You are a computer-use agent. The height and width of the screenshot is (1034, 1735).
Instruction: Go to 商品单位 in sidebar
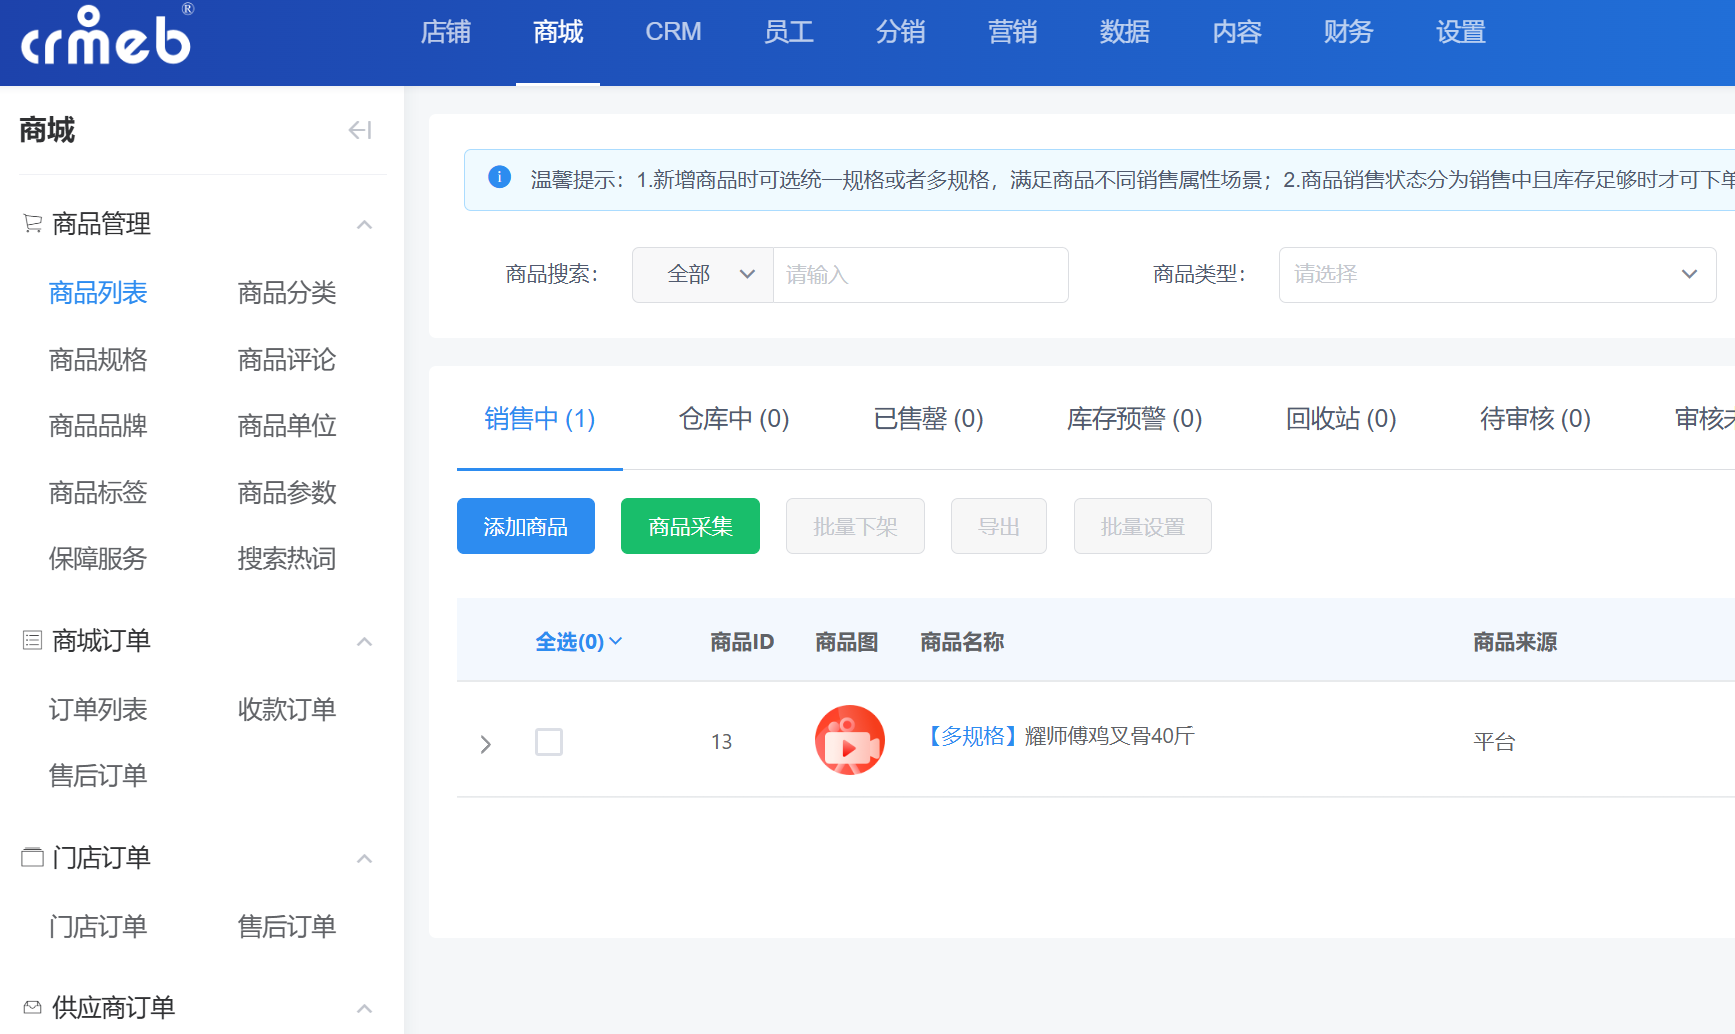click(287, 426)
